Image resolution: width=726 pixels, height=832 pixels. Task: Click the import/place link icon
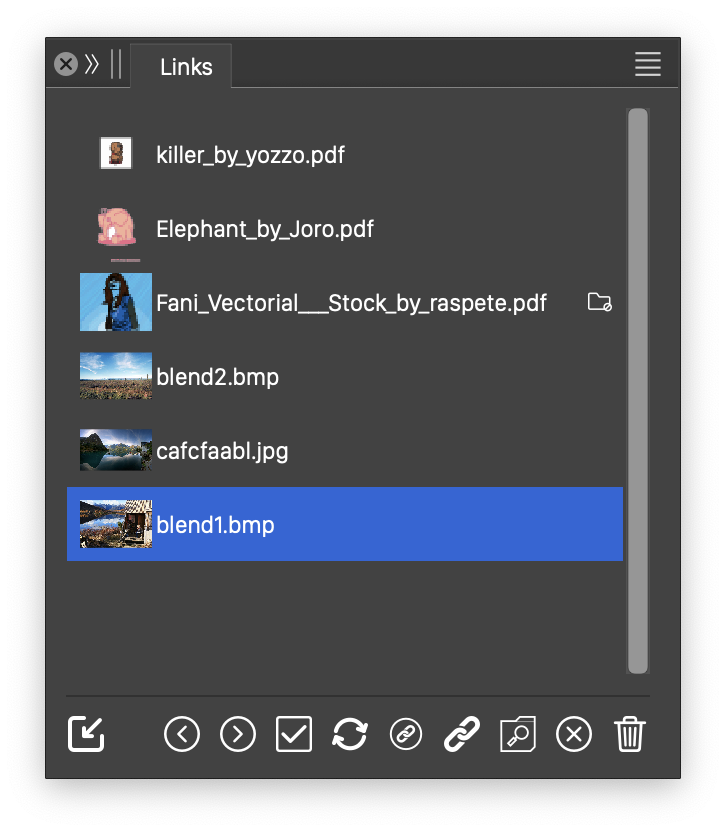(x=87, y=735)
